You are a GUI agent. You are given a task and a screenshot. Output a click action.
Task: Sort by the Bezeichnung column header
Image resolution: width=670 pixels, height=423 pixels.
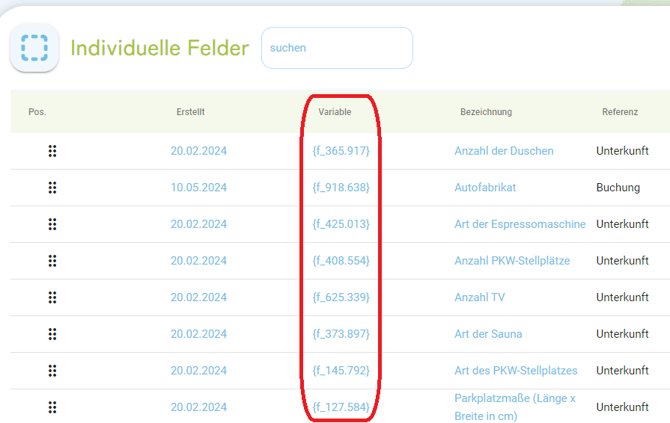tap(486, 112)
